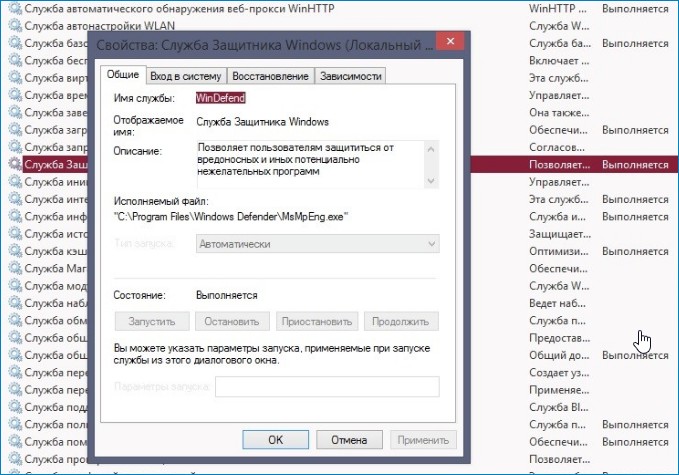Switch to the Вход в систему tab

pos(185,76)
